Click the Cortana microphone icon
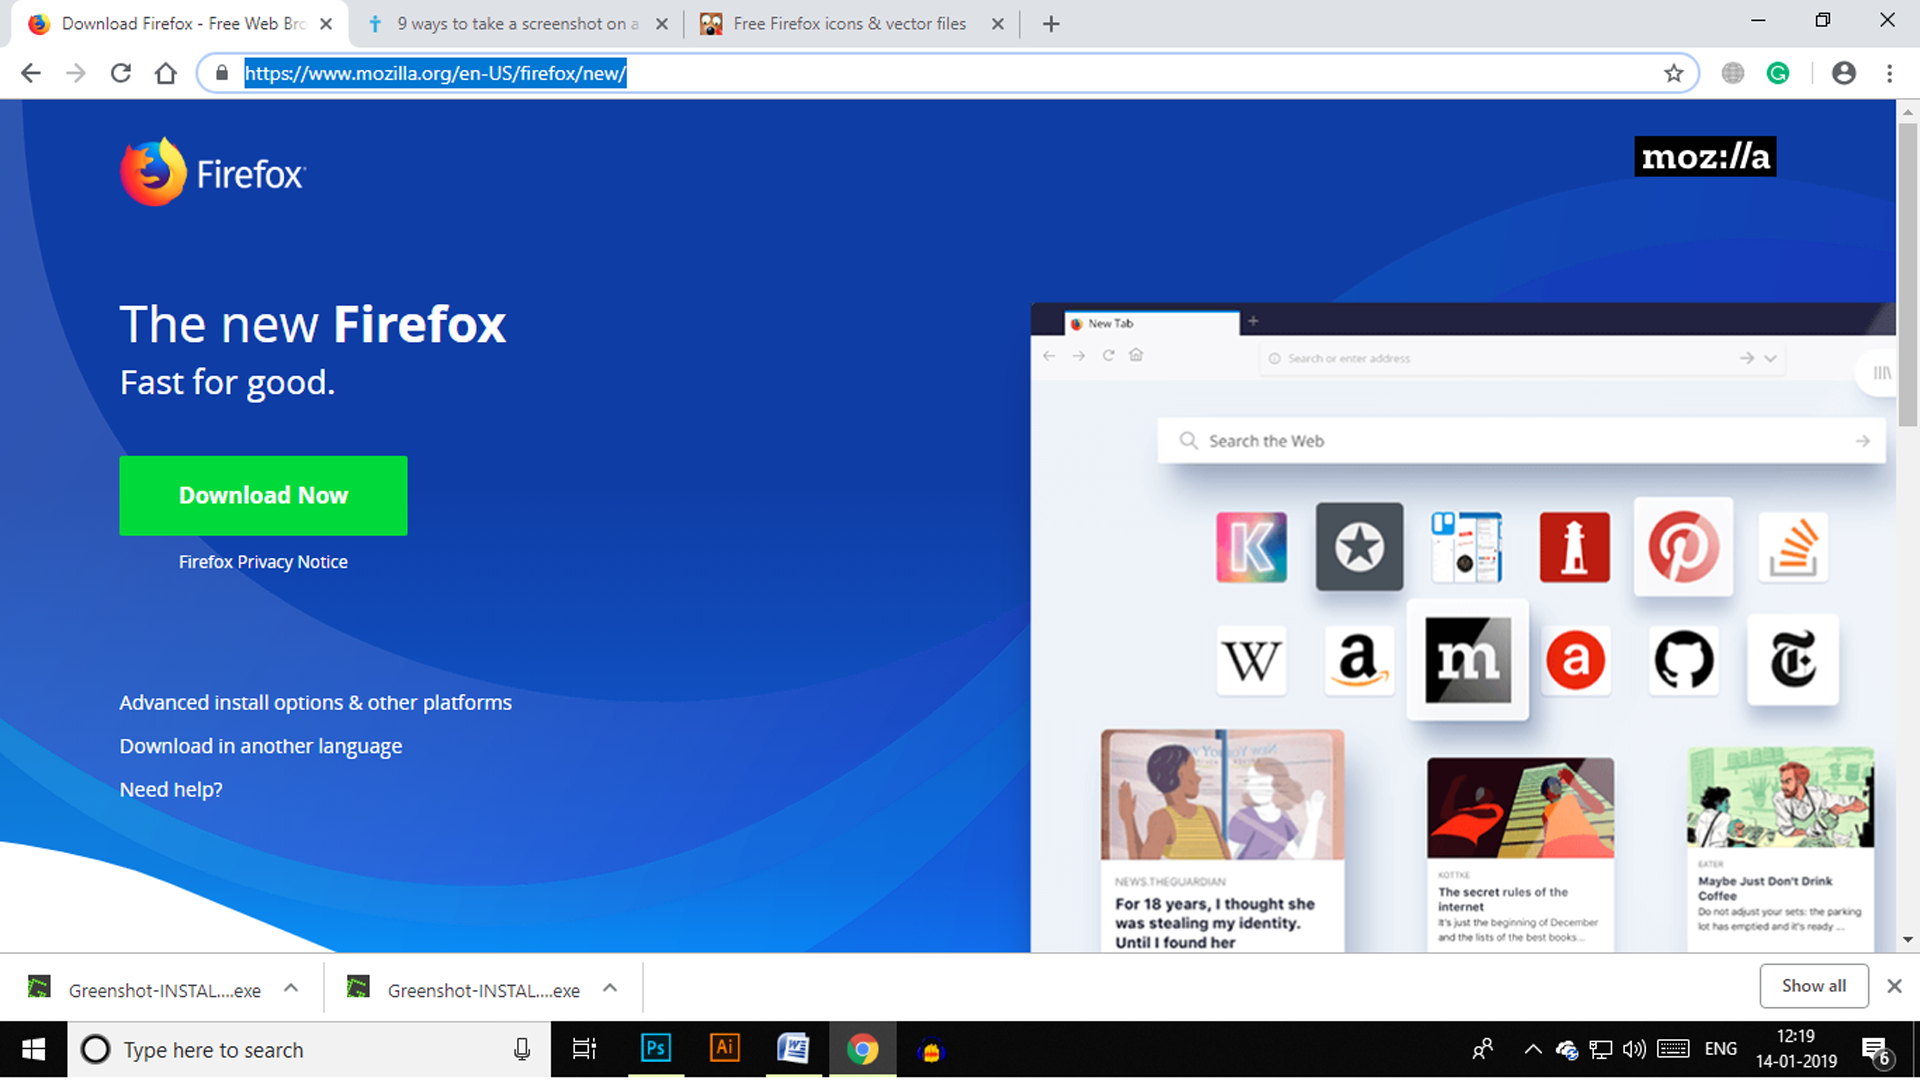Screen dimensions: 1920x1080 [x=522, y=1049]
